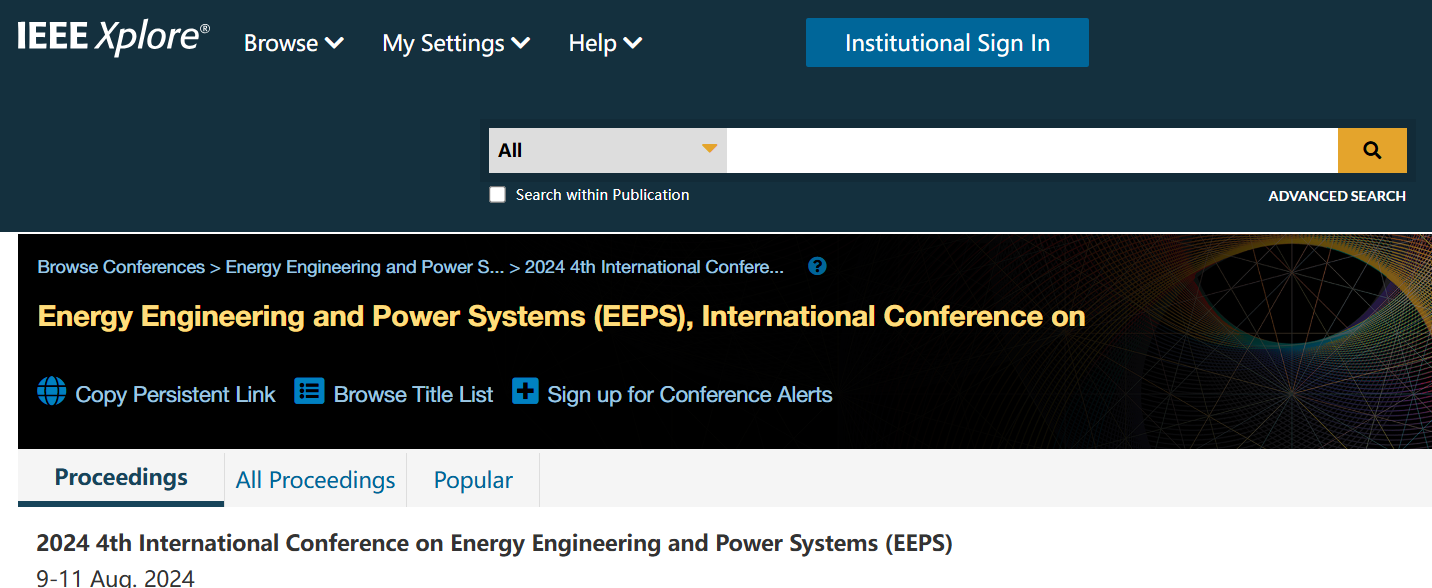The width and height of the screenshot is (1432, 588).
Task: Click the help question mark icon in breadcrumb
Action: (817, 266)
